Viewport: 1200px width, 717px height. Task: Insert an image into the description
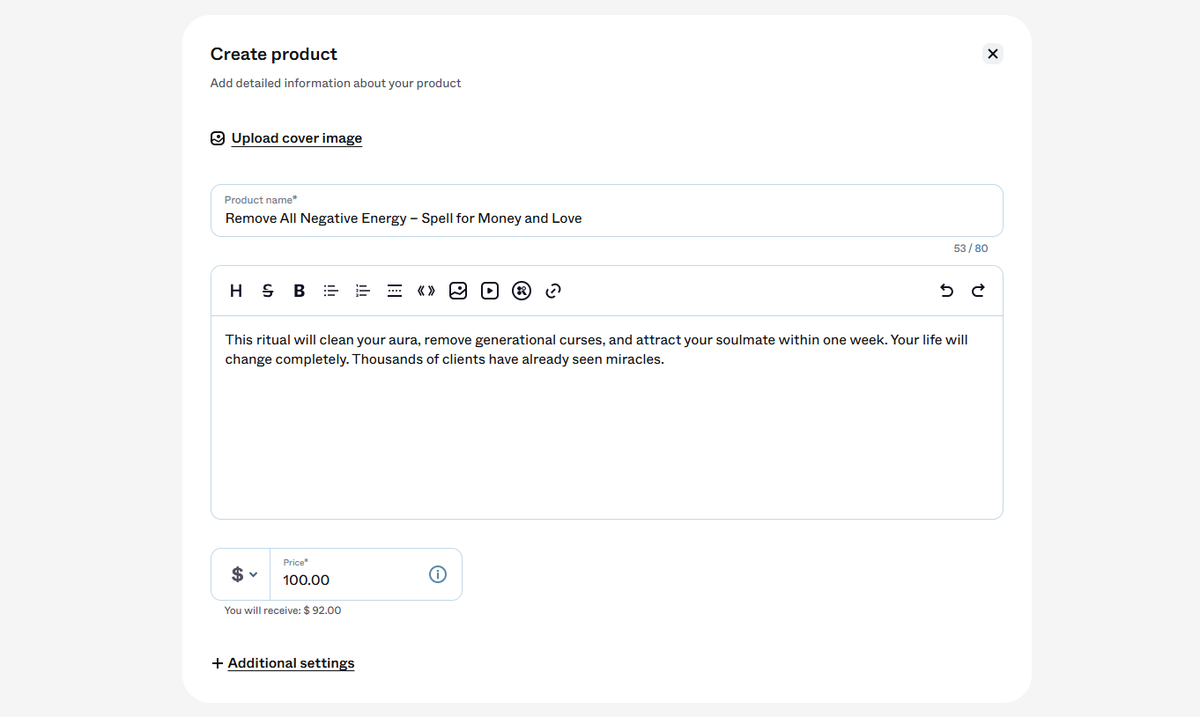coord(458,291)
